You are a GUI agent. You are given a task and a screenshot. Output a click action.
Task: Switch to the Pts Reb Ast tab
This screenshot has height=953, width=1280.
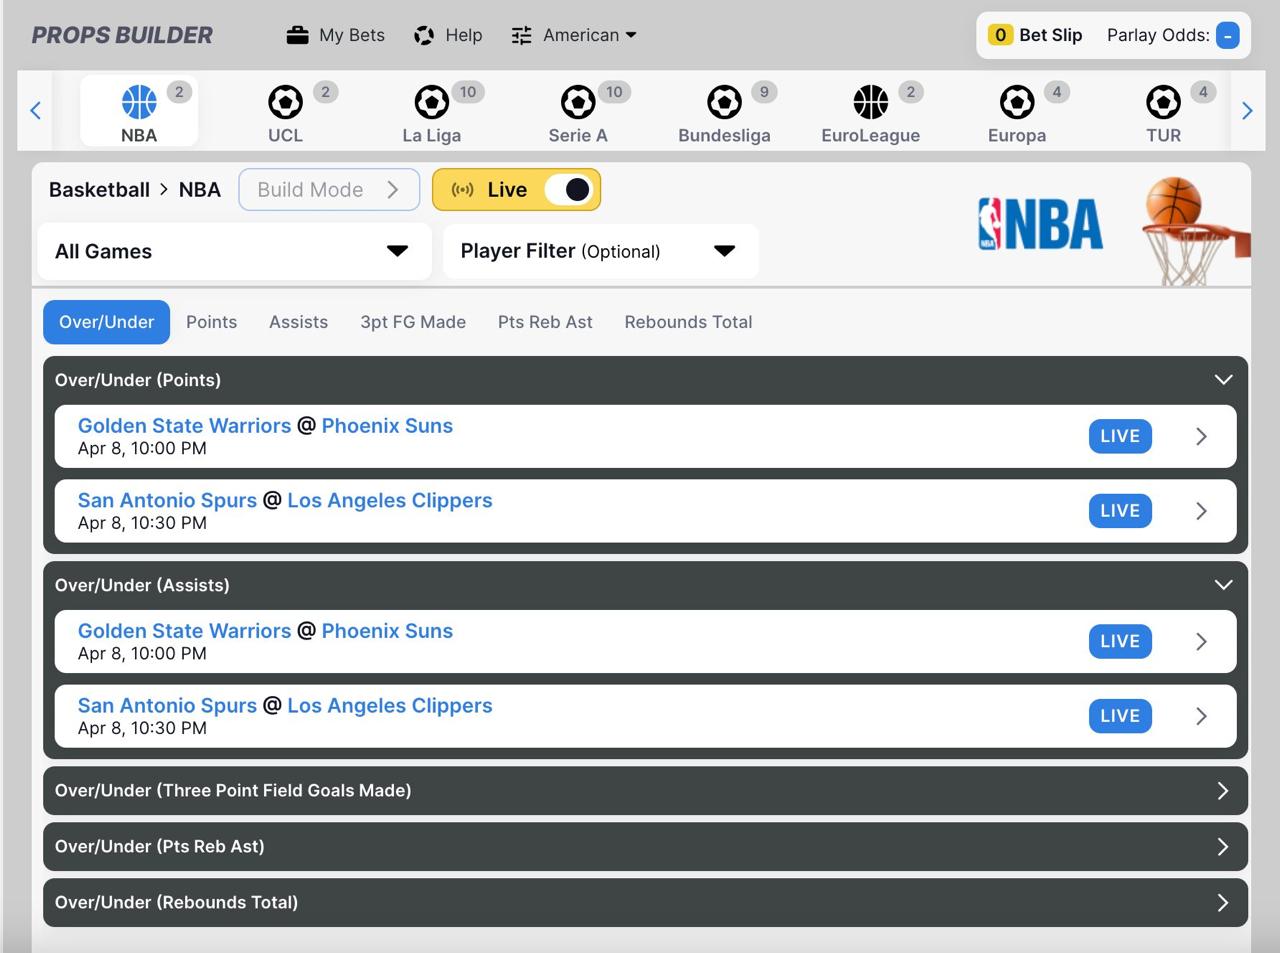point(545,322)
